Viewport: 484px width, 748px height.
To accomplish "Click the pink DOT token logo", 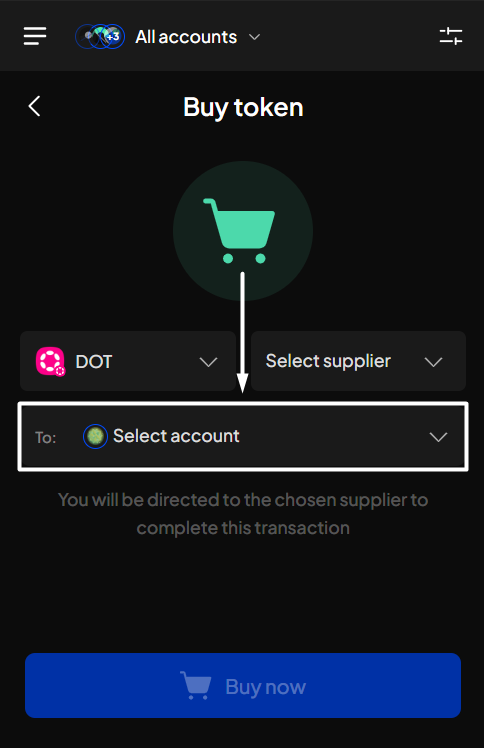I will (x=50, y=361).
